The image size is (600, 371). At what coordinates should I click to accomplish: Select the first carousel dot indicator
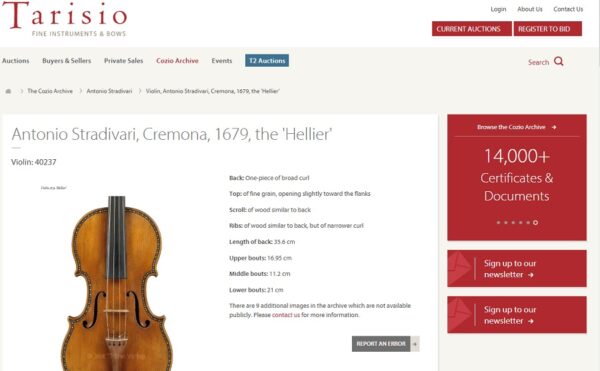498,222
